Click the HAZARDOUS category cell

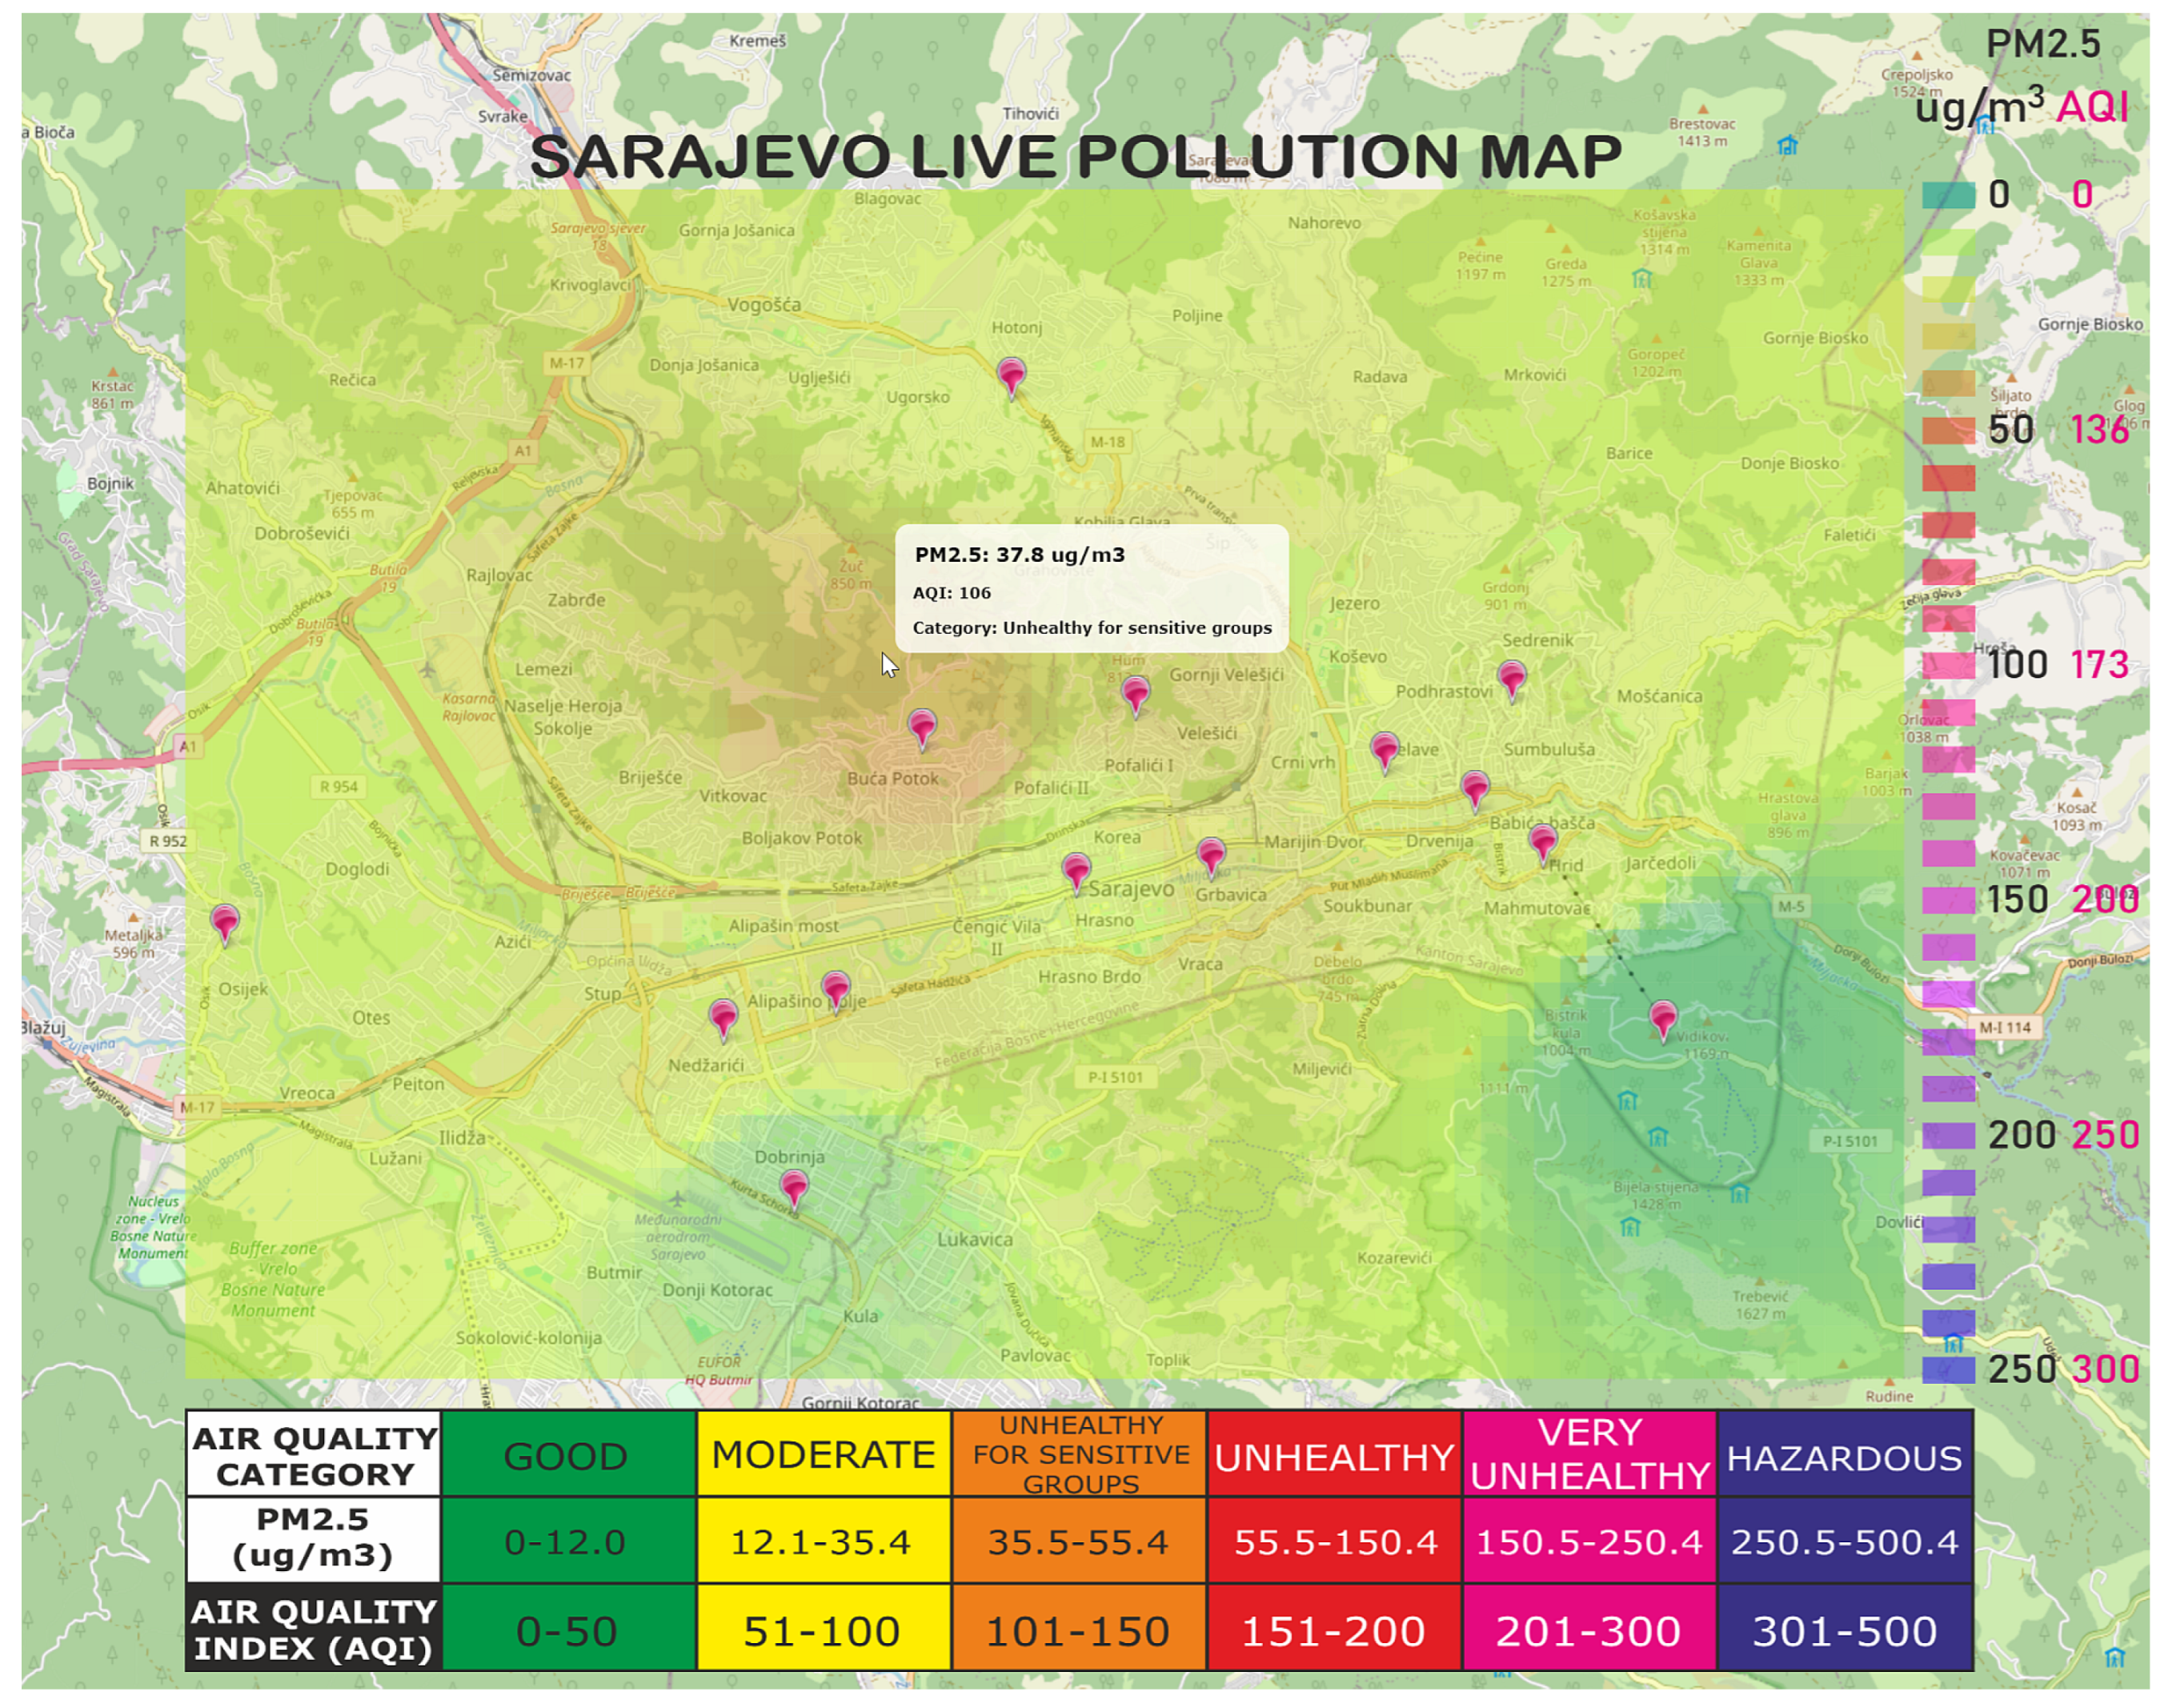[1844, 1457]
